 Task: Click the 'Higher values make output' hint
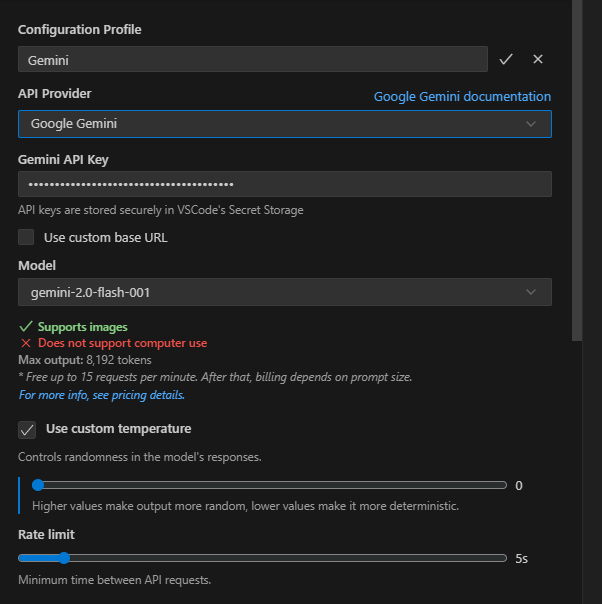(245, 506)
